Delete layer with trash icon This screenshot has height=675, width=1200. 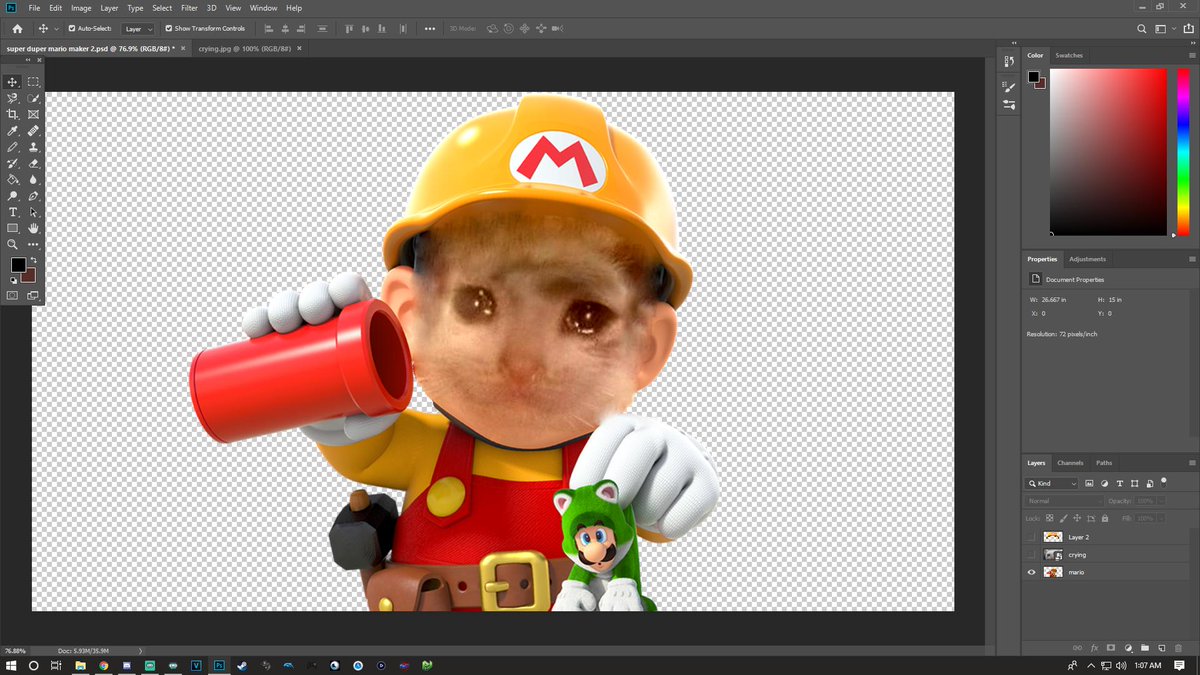click(x=1179, y=648)
